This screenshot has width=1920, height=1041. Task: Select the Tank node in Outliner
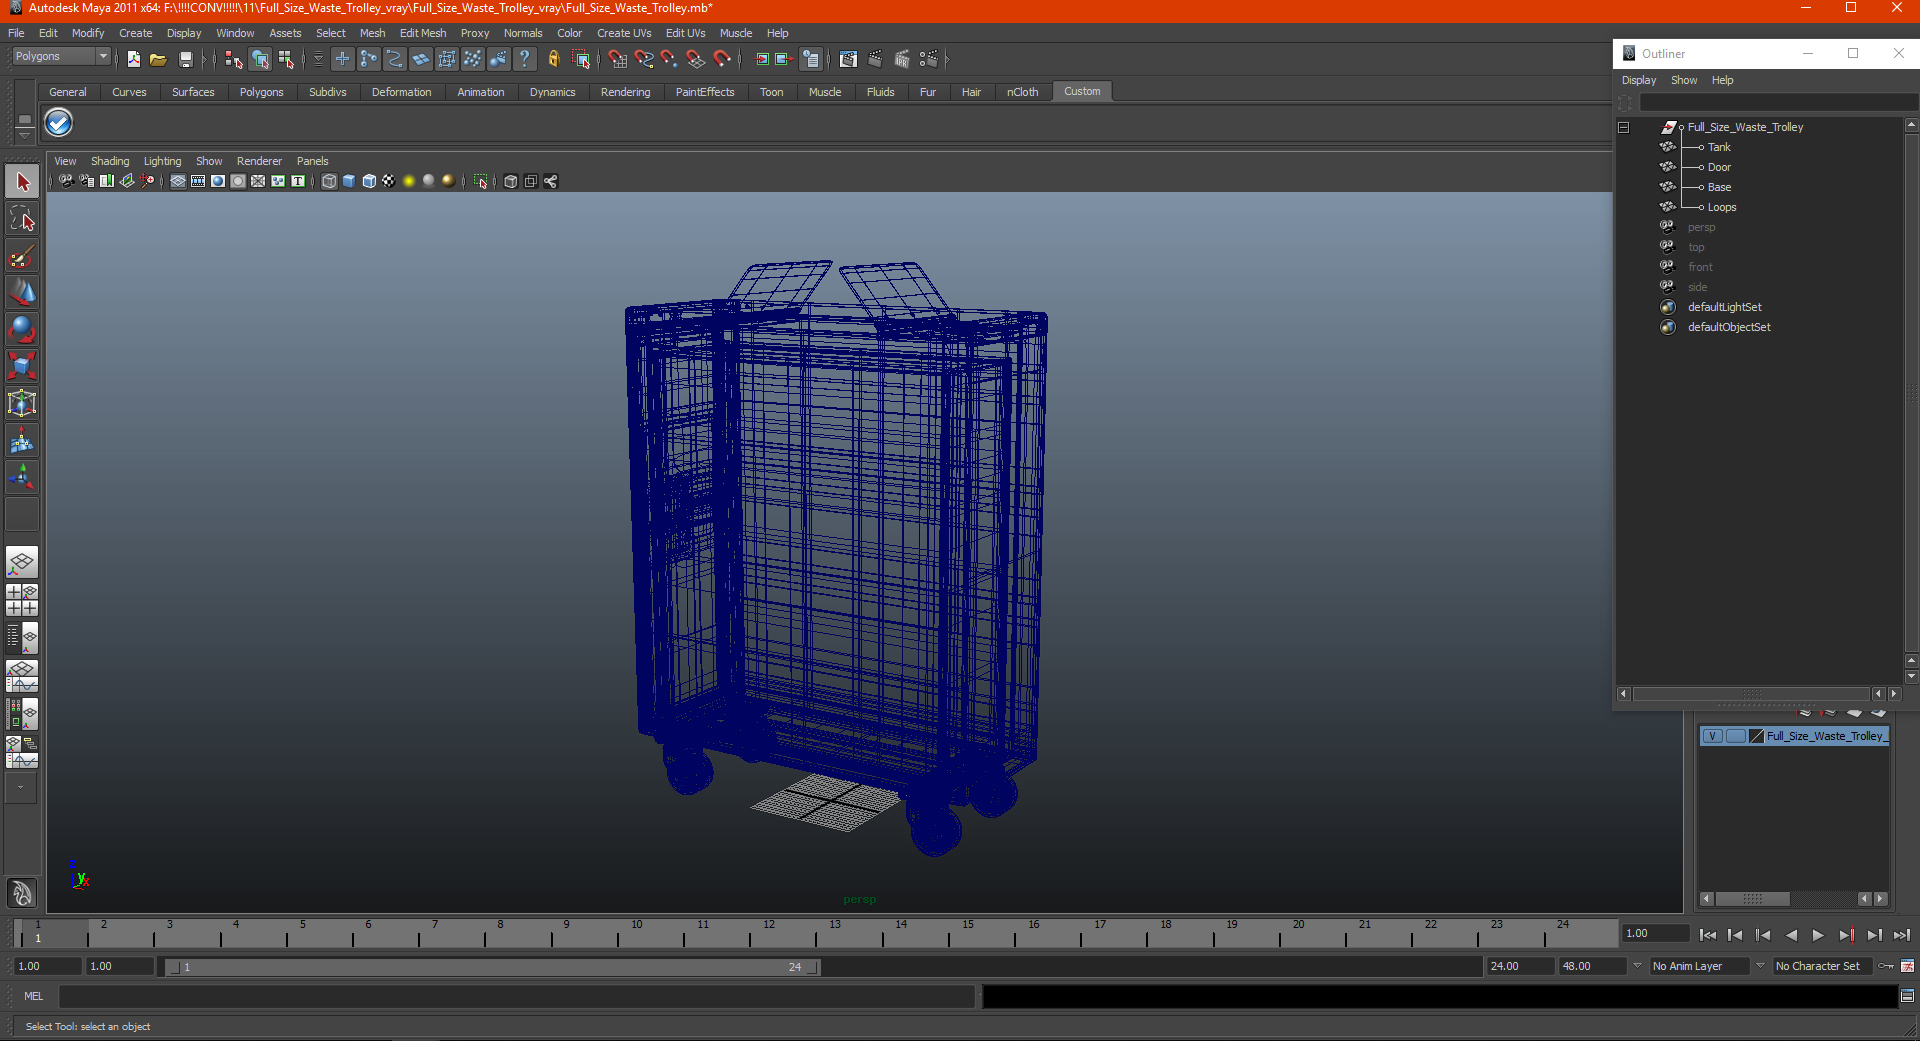coord(1718,147)
